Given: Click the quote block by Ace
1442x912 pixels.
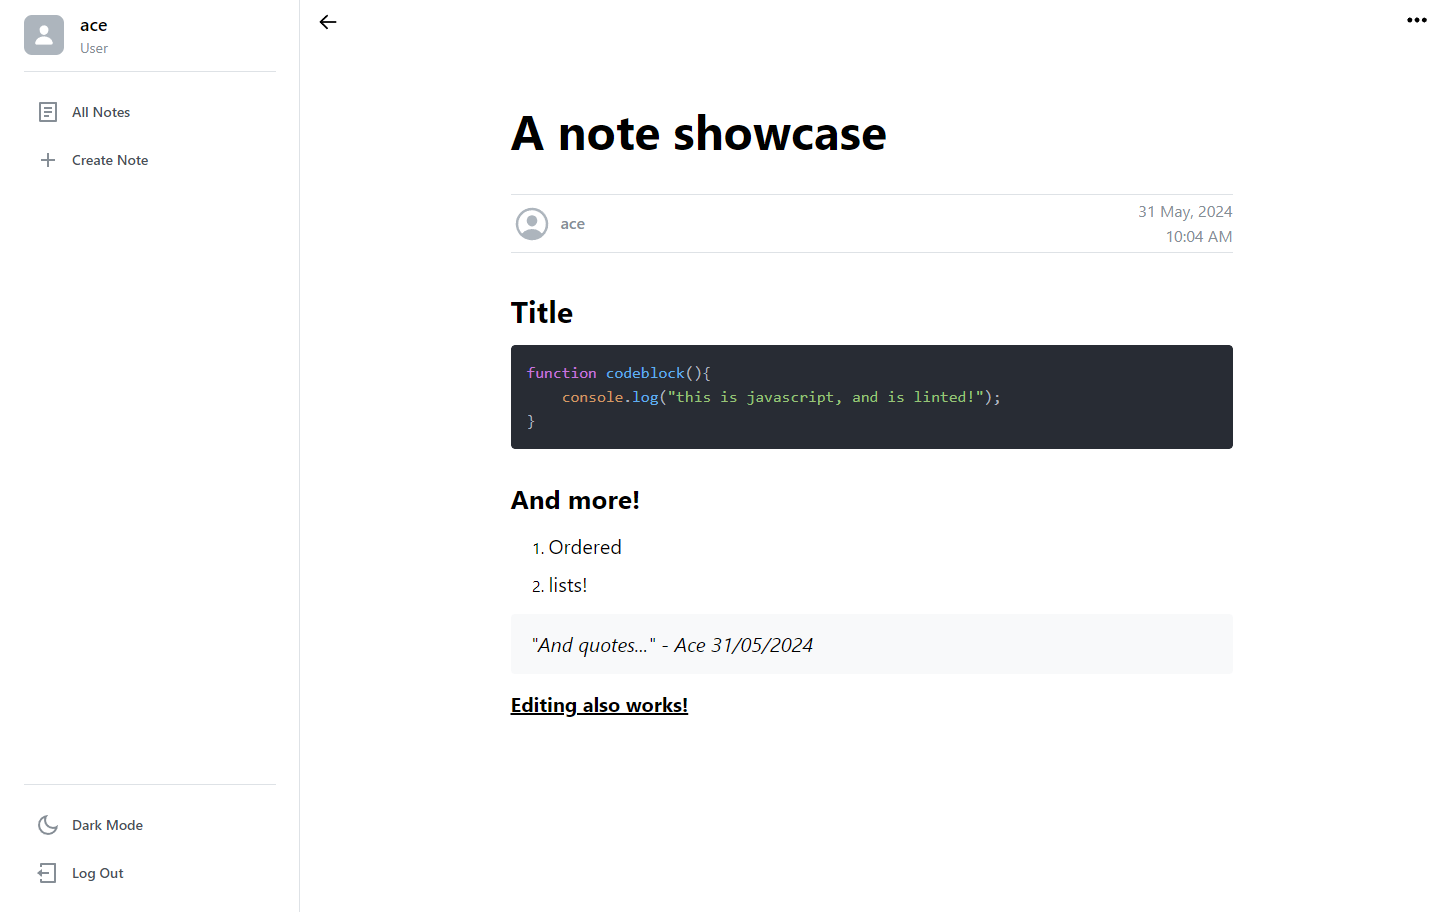Looking at the screenshot, I should (674, 644).
